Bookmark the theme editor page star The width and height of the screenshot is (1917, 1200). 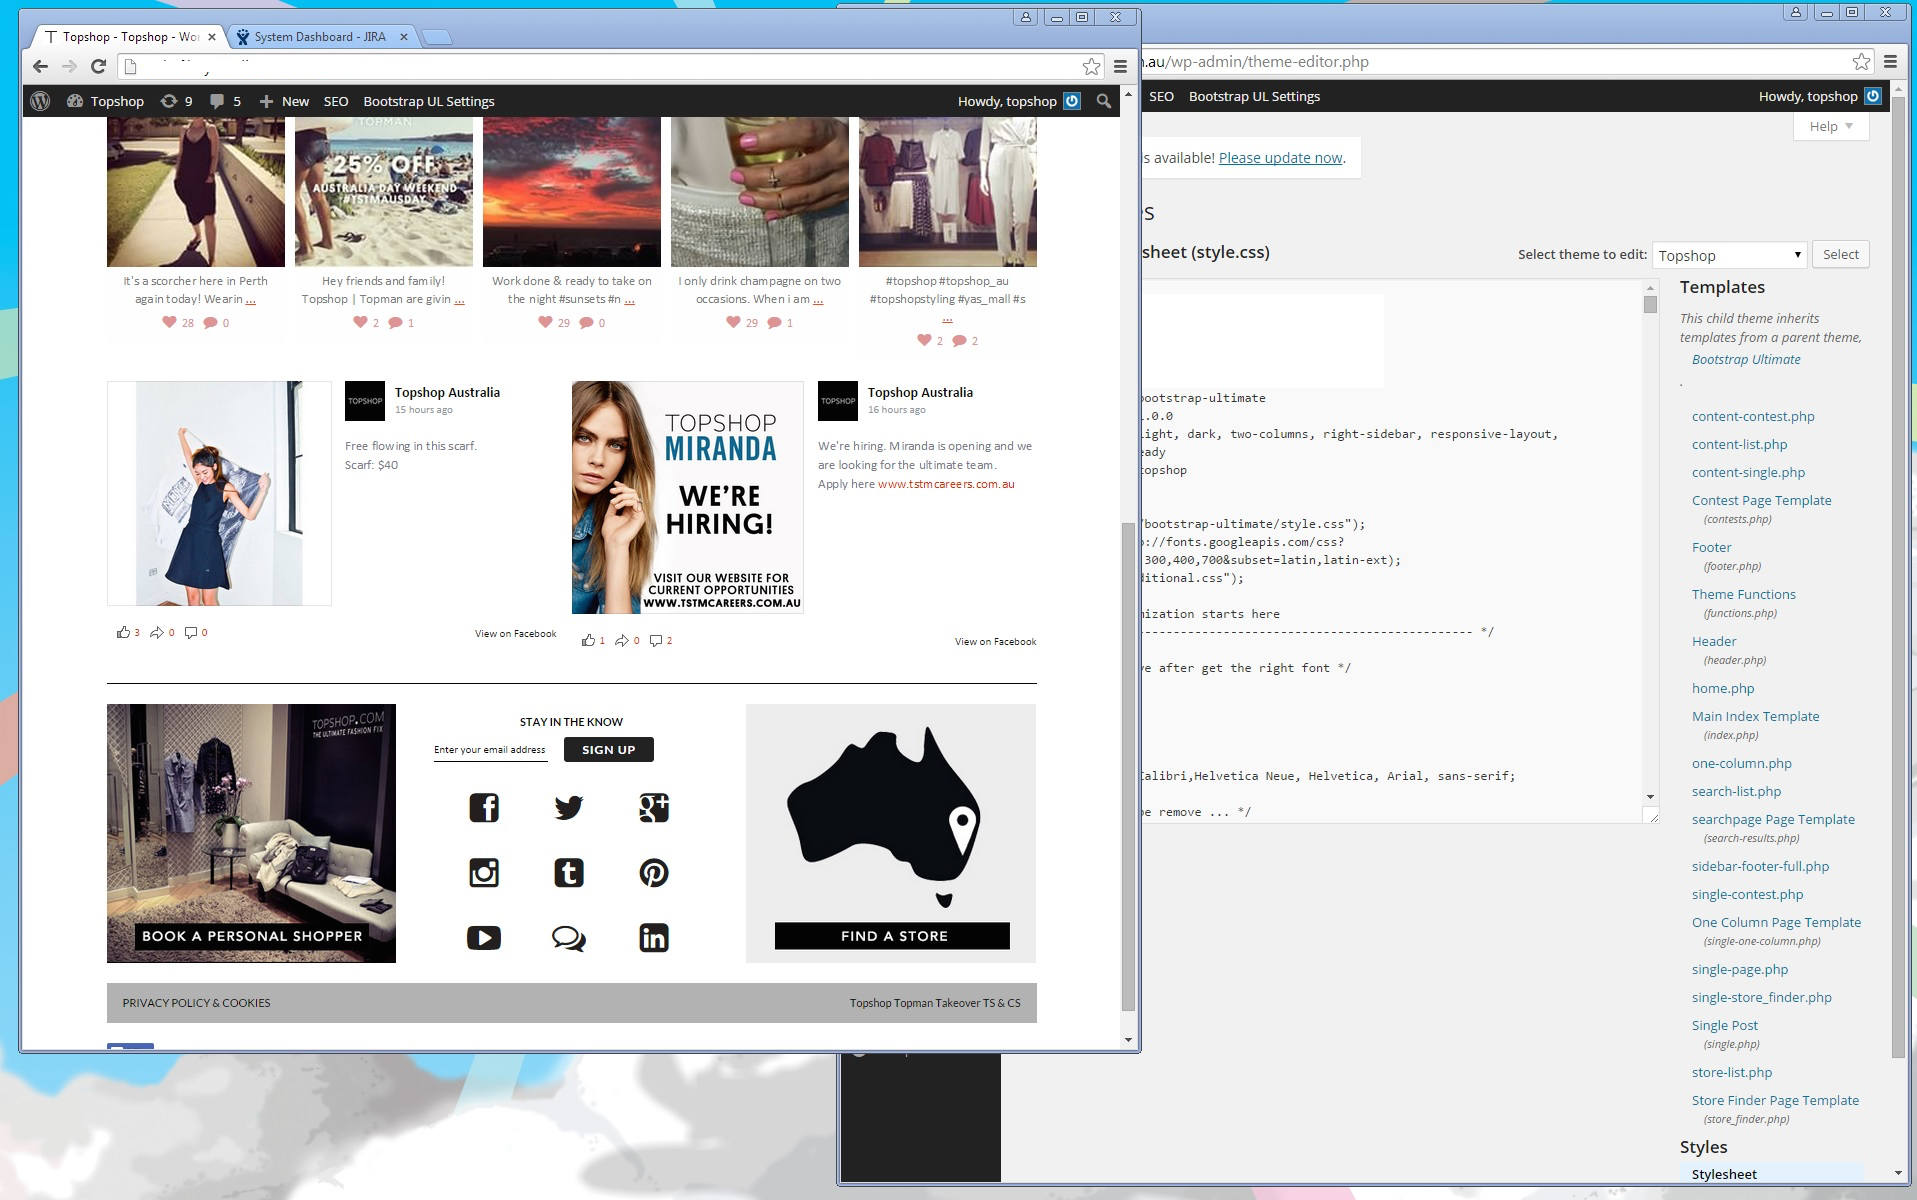[x=1861, y=61]
